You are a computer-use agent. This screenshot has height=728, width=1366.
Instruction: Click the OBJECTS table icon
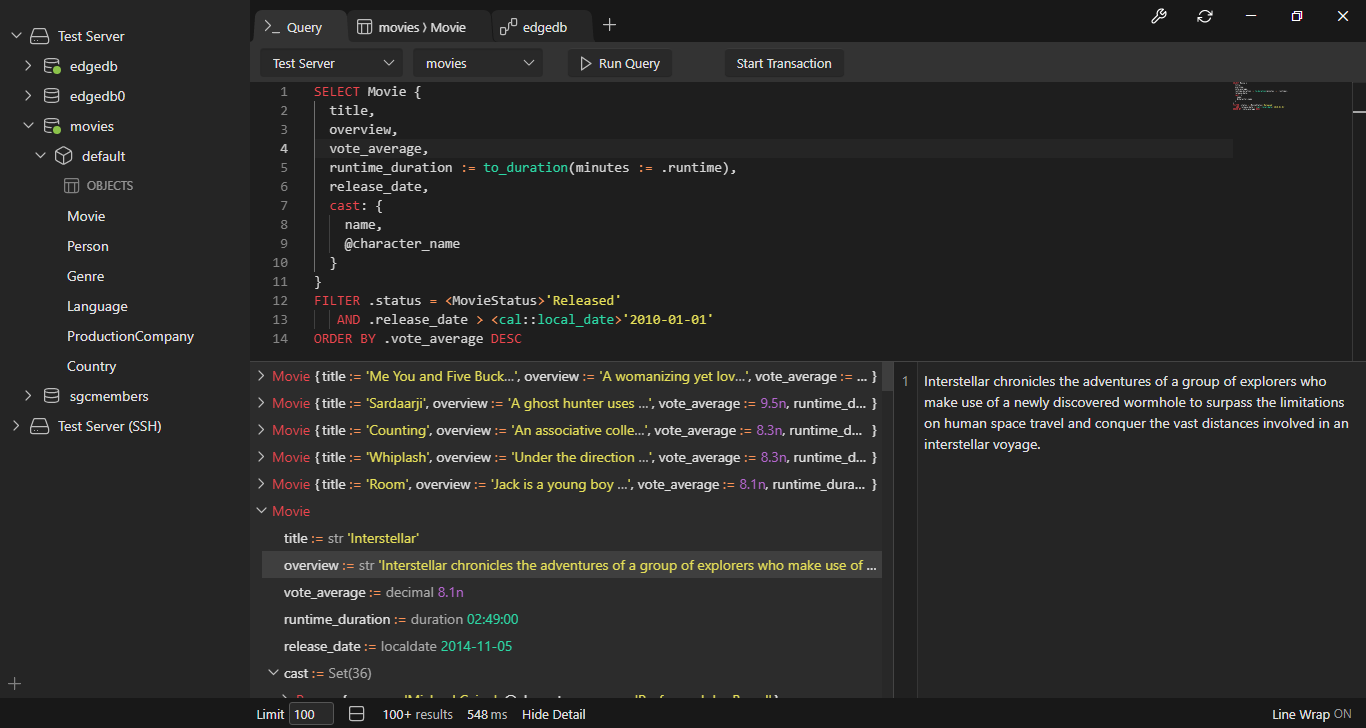pos(71,186)
